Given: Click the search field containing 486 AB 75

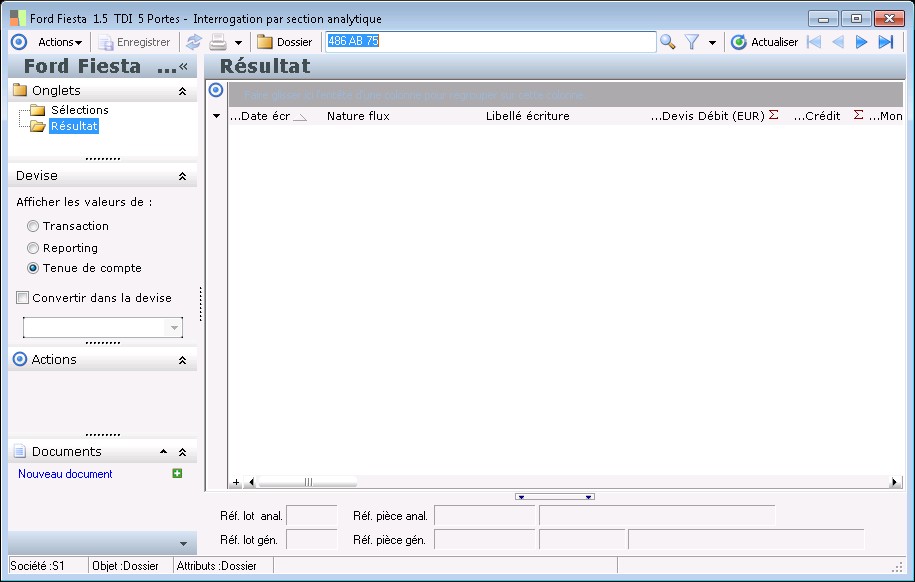Looking at the screenshot, I should [490, 41].
